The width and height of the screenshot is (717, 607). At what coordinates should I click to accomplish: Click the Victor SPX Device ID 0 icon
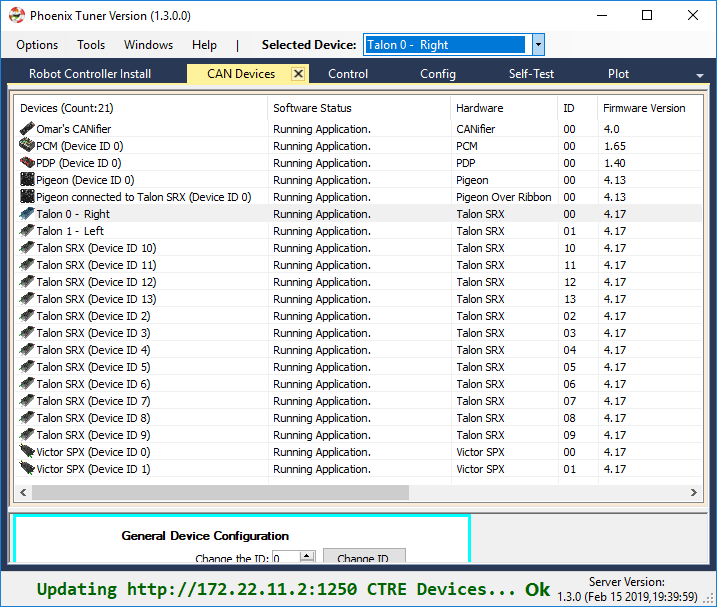coord(27,451)
